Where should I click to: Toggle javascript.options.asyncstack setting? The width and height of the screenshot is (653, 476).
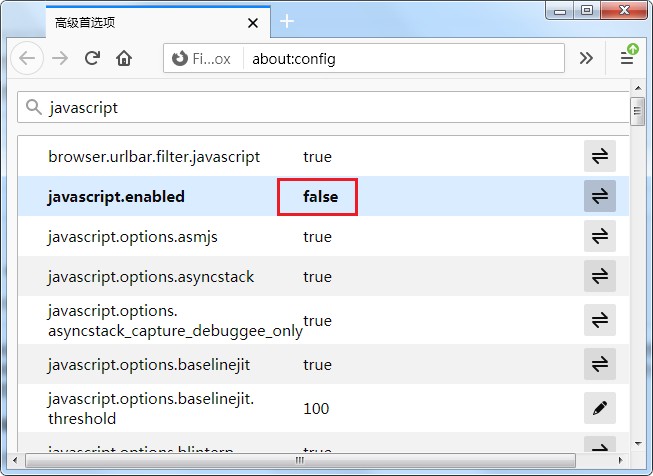pyautogui.click(x=600, y=276)
